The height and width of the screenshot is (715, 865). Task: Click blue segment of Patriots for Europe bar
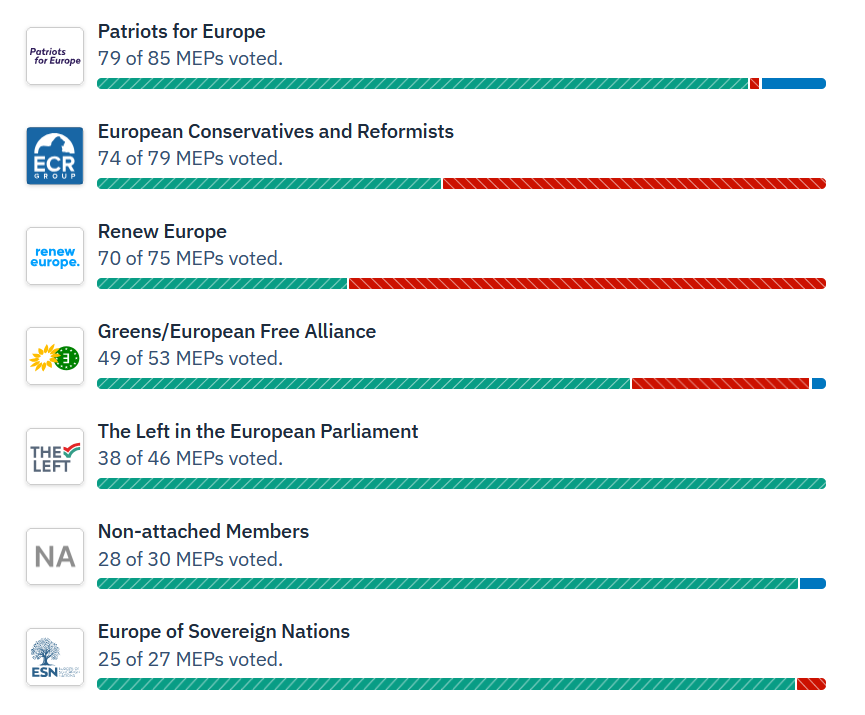pyautogui.click(x=793, y=84)
